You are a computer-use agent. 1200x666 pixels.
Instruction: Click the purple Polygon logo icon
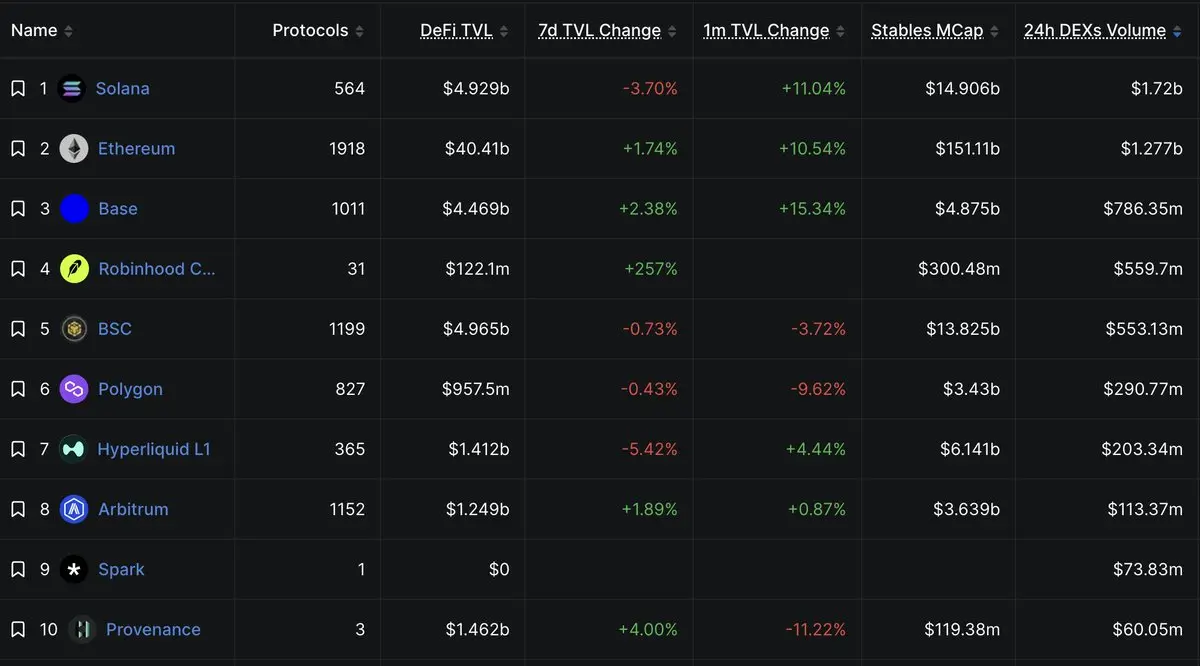click(74, 389)
